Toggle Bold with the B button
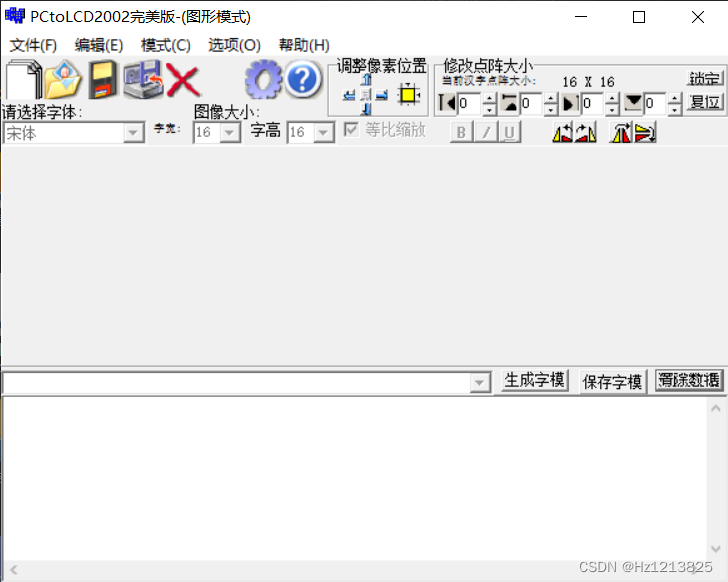The image size is (728, 582). (462, 132)
